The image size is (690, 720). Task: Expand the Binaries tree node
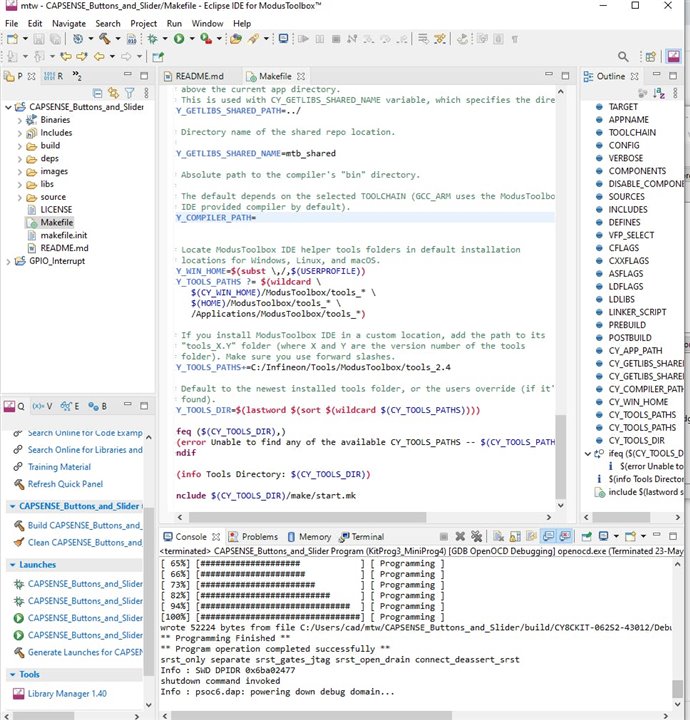18,119
